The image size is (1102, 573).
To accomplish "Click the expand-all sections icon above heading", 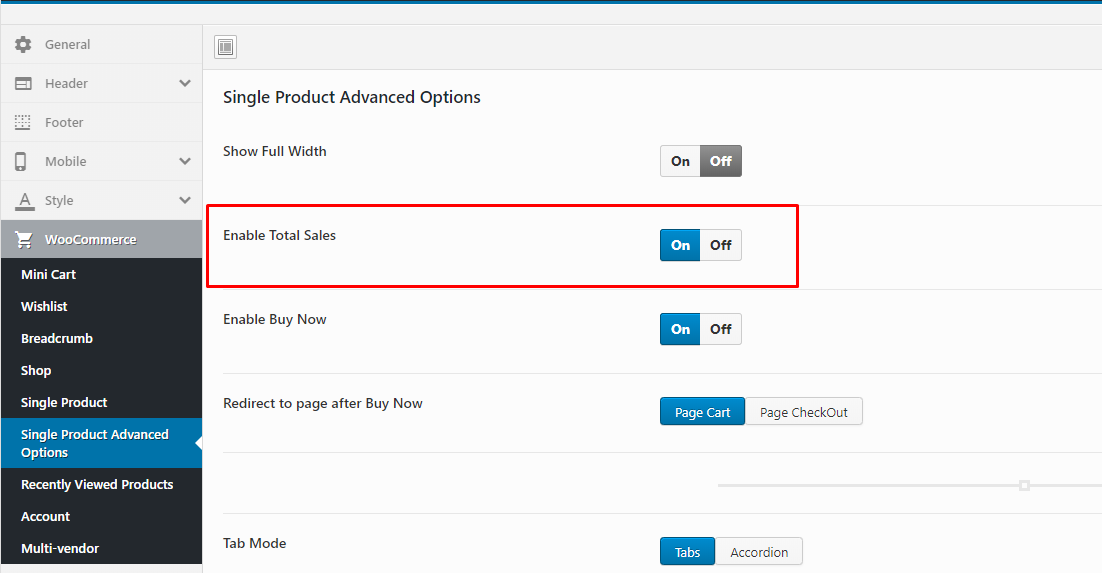I will [x=226, y=47].
